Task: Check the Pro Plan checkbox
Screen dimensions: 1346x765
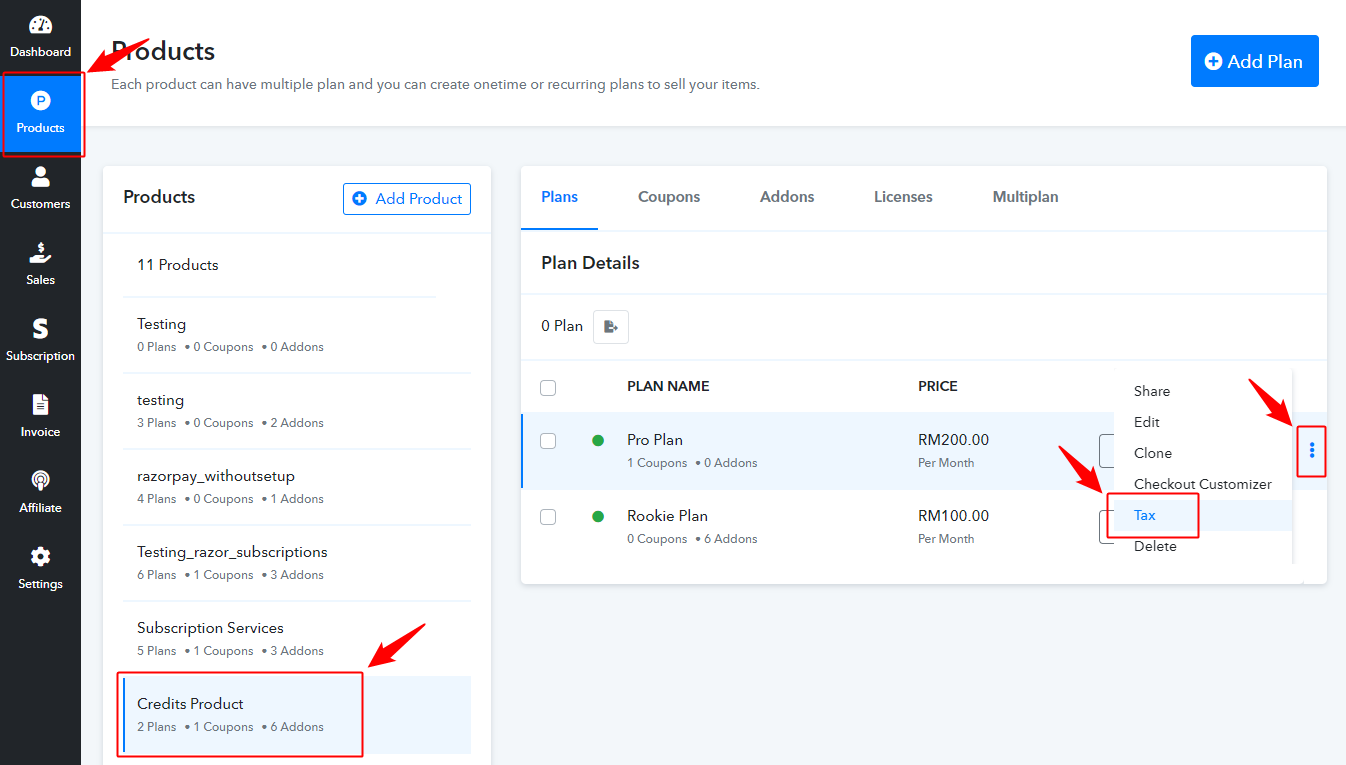Action: 548,441
